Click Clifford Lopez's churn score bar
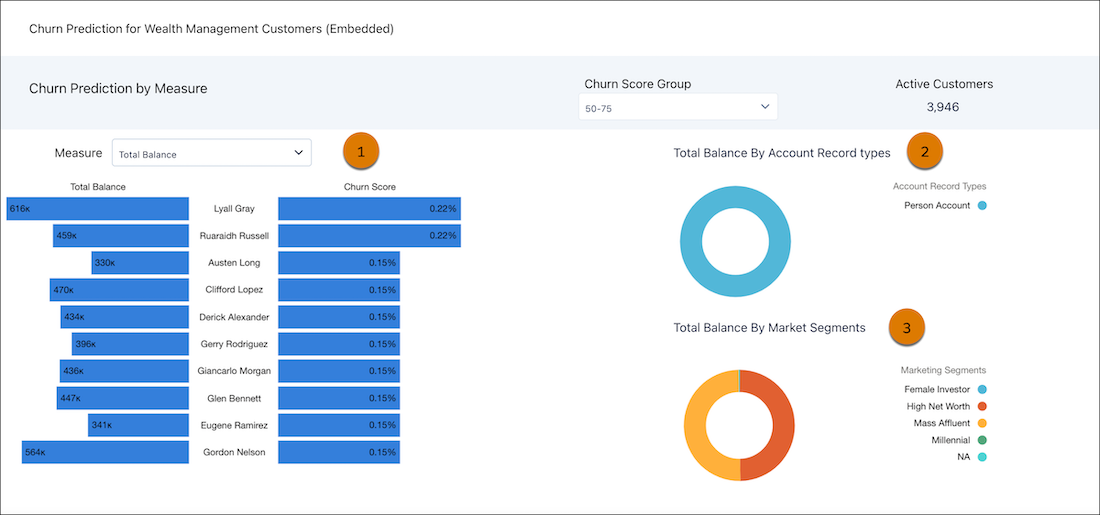Screen dimensions: 1100x515 click(339, 290)
